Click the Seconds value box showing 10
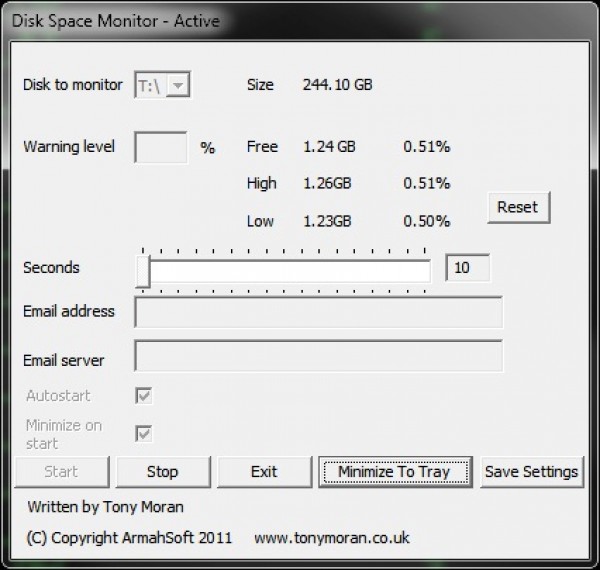The image size is (600, 570). click(467, 268)
